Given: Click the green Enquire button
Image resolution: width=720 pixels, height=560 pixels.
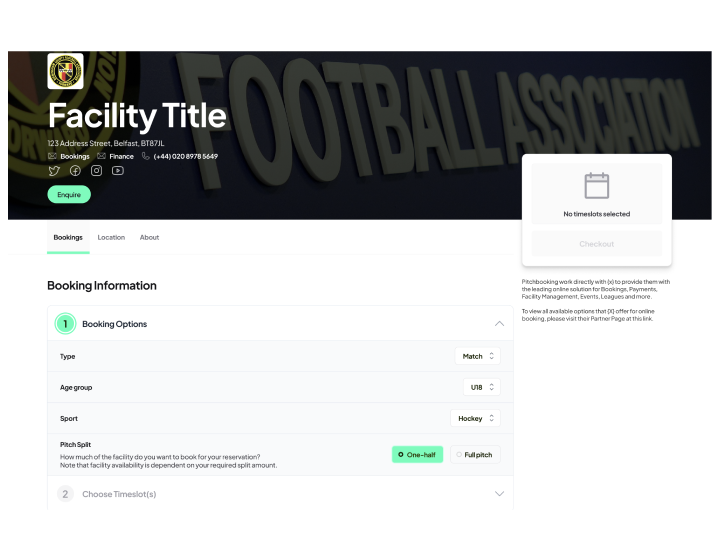Looking at the screenshot, I should (x=69, y=194).
